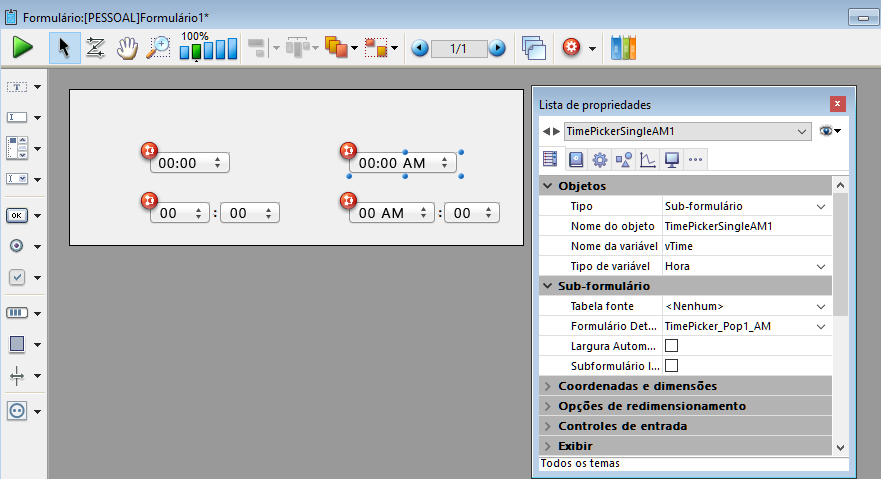Activate the hand pan tool

(127, 47)
